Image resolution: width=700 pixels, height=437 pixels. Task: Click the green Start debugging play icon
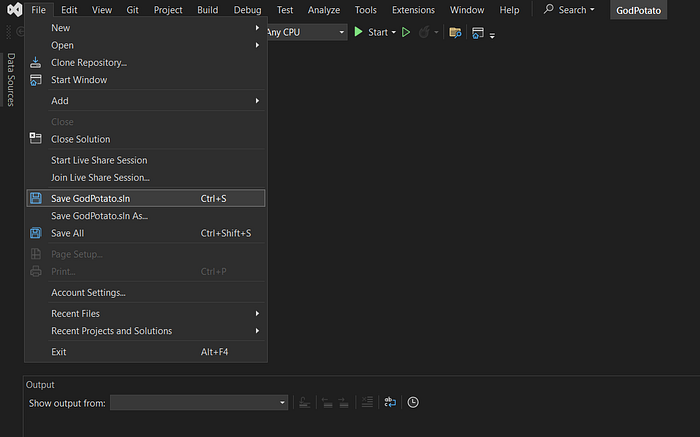point(358,32)
